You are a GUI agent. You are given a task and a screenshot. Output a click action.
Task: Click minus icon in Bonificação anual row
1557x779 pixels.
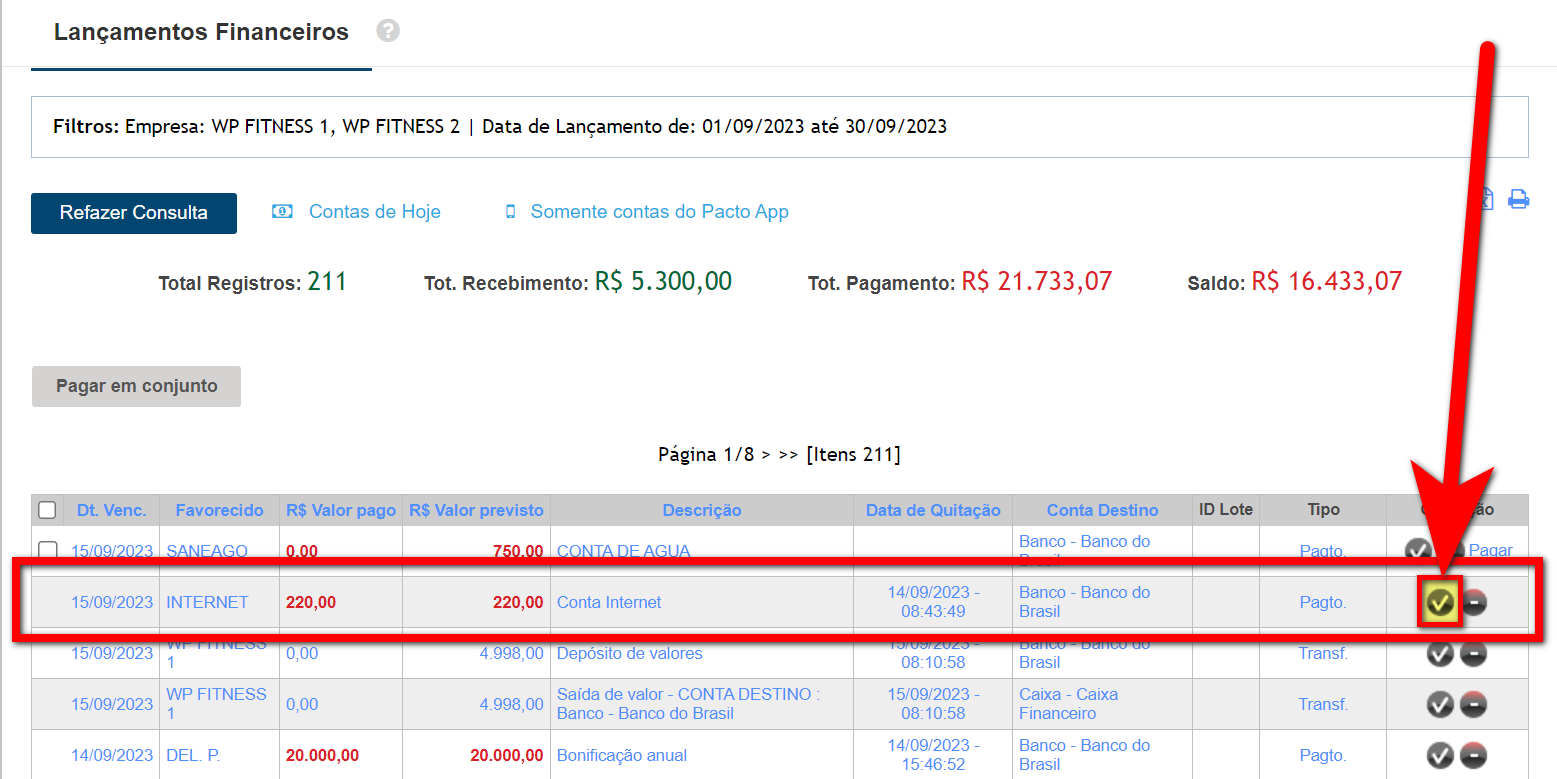[x=1474, y=755]
